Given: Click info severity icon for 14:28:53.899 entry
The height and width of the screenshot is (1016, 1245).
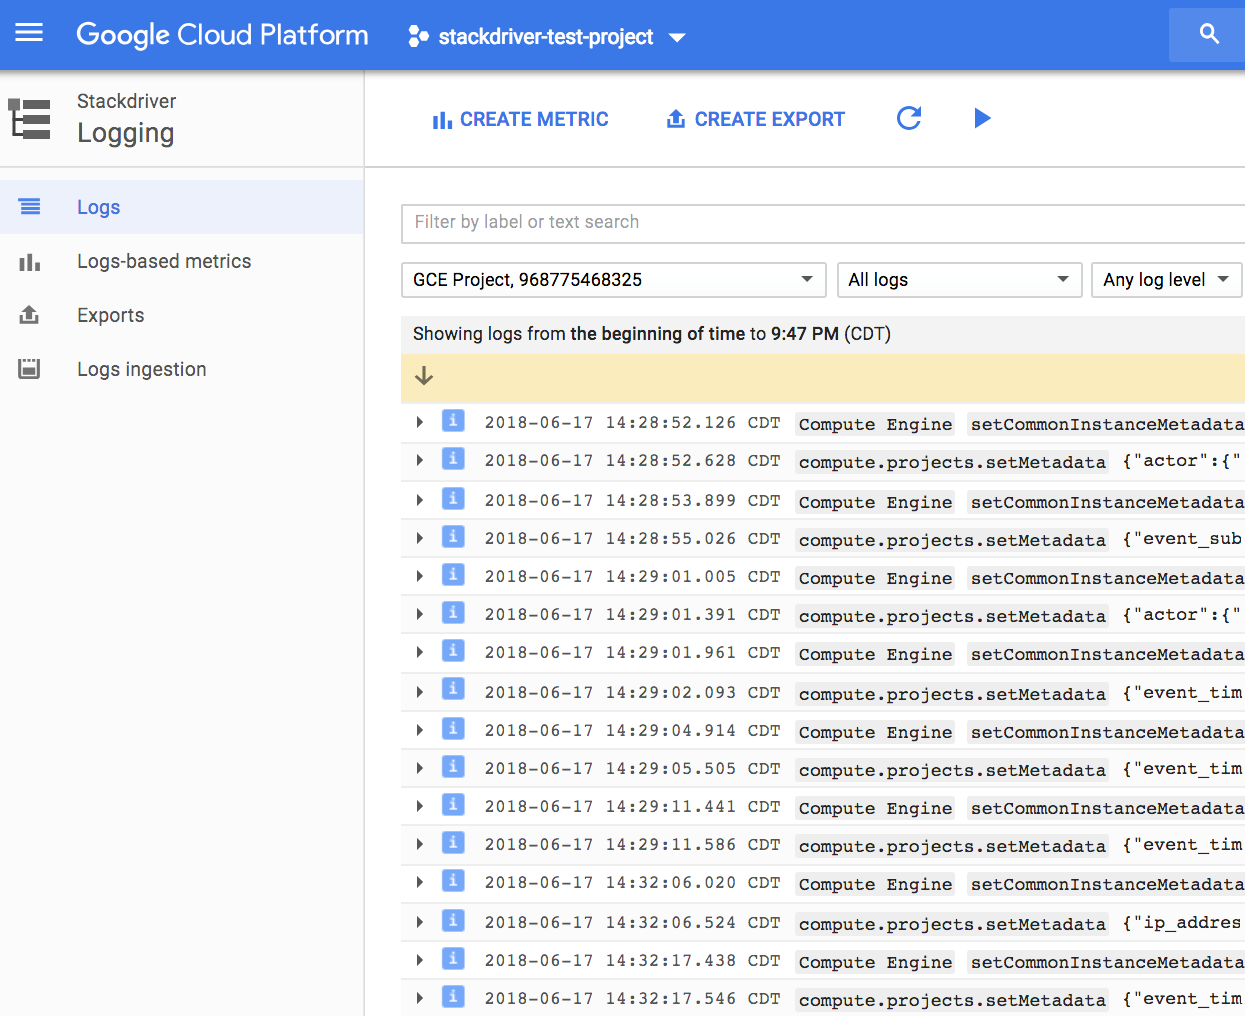Looking at the screenshot, I should [x=453, y=499].
